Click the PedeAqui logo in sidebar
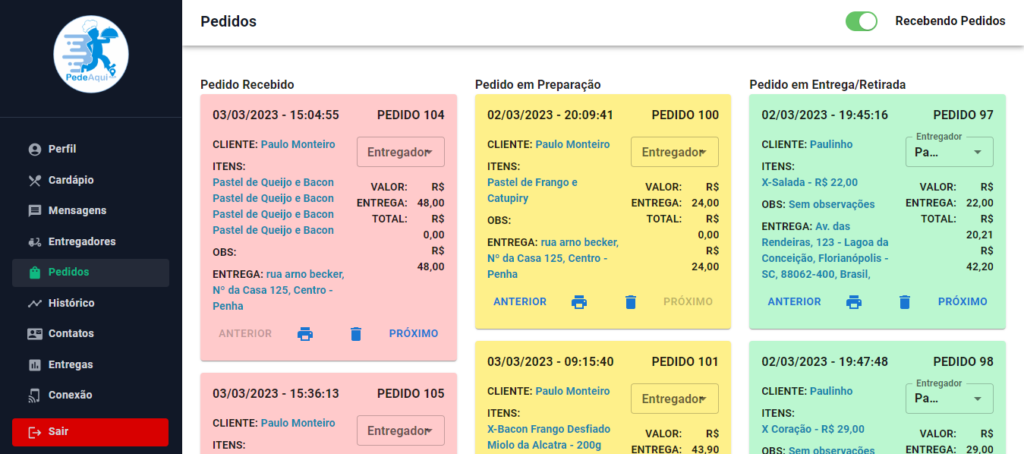The image size is (1024, 454). pos(91,55)
